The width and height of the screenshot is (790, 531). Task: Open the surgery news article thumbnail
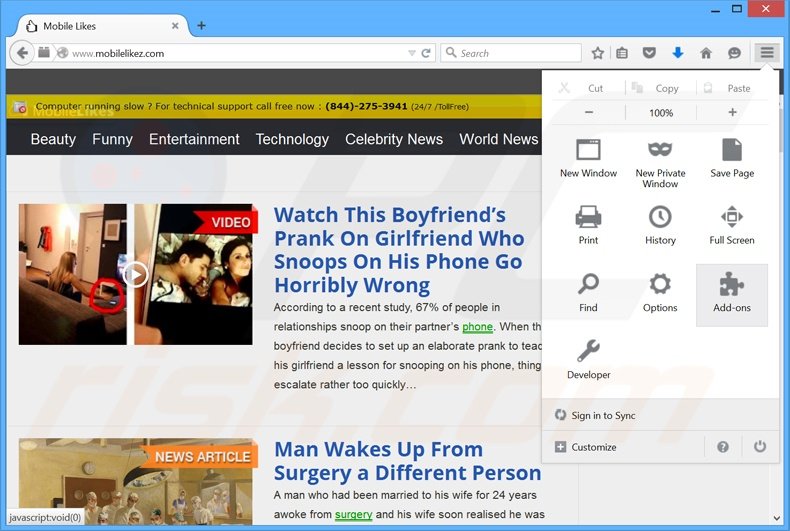click(x=136, y=481)
